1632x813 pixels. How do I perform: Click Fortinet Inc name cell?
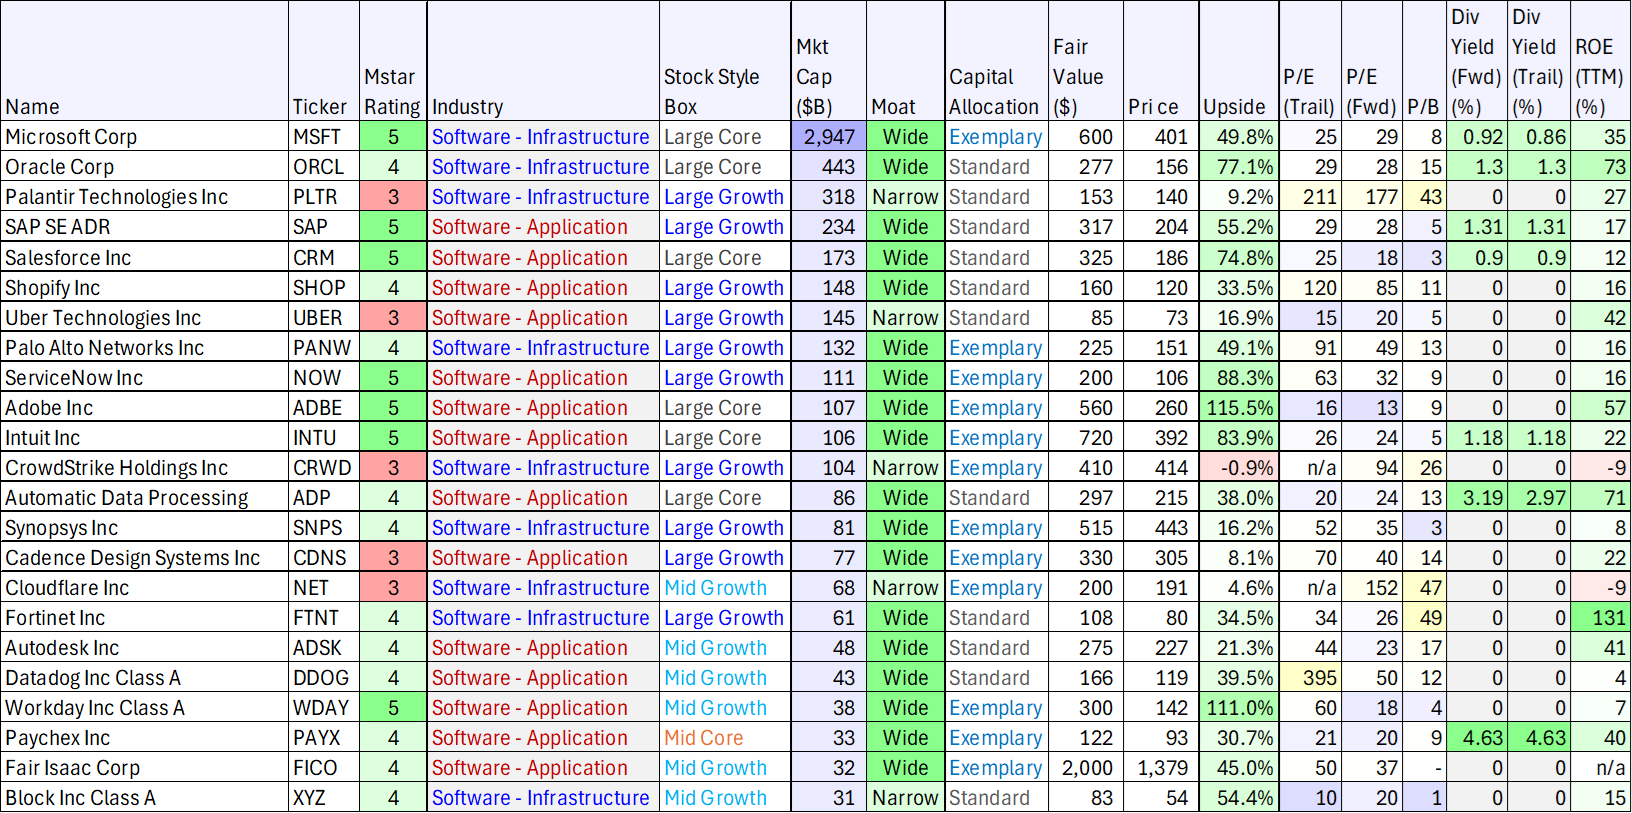point(145,617)
